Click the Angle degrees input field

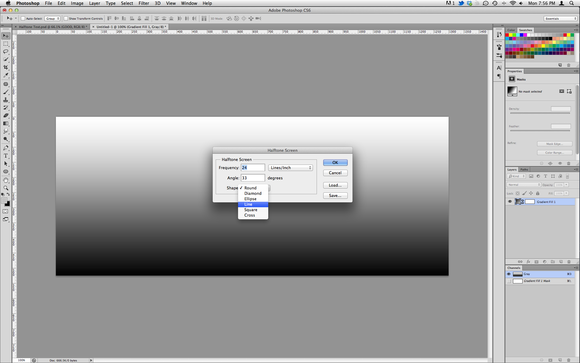[253, 178]
